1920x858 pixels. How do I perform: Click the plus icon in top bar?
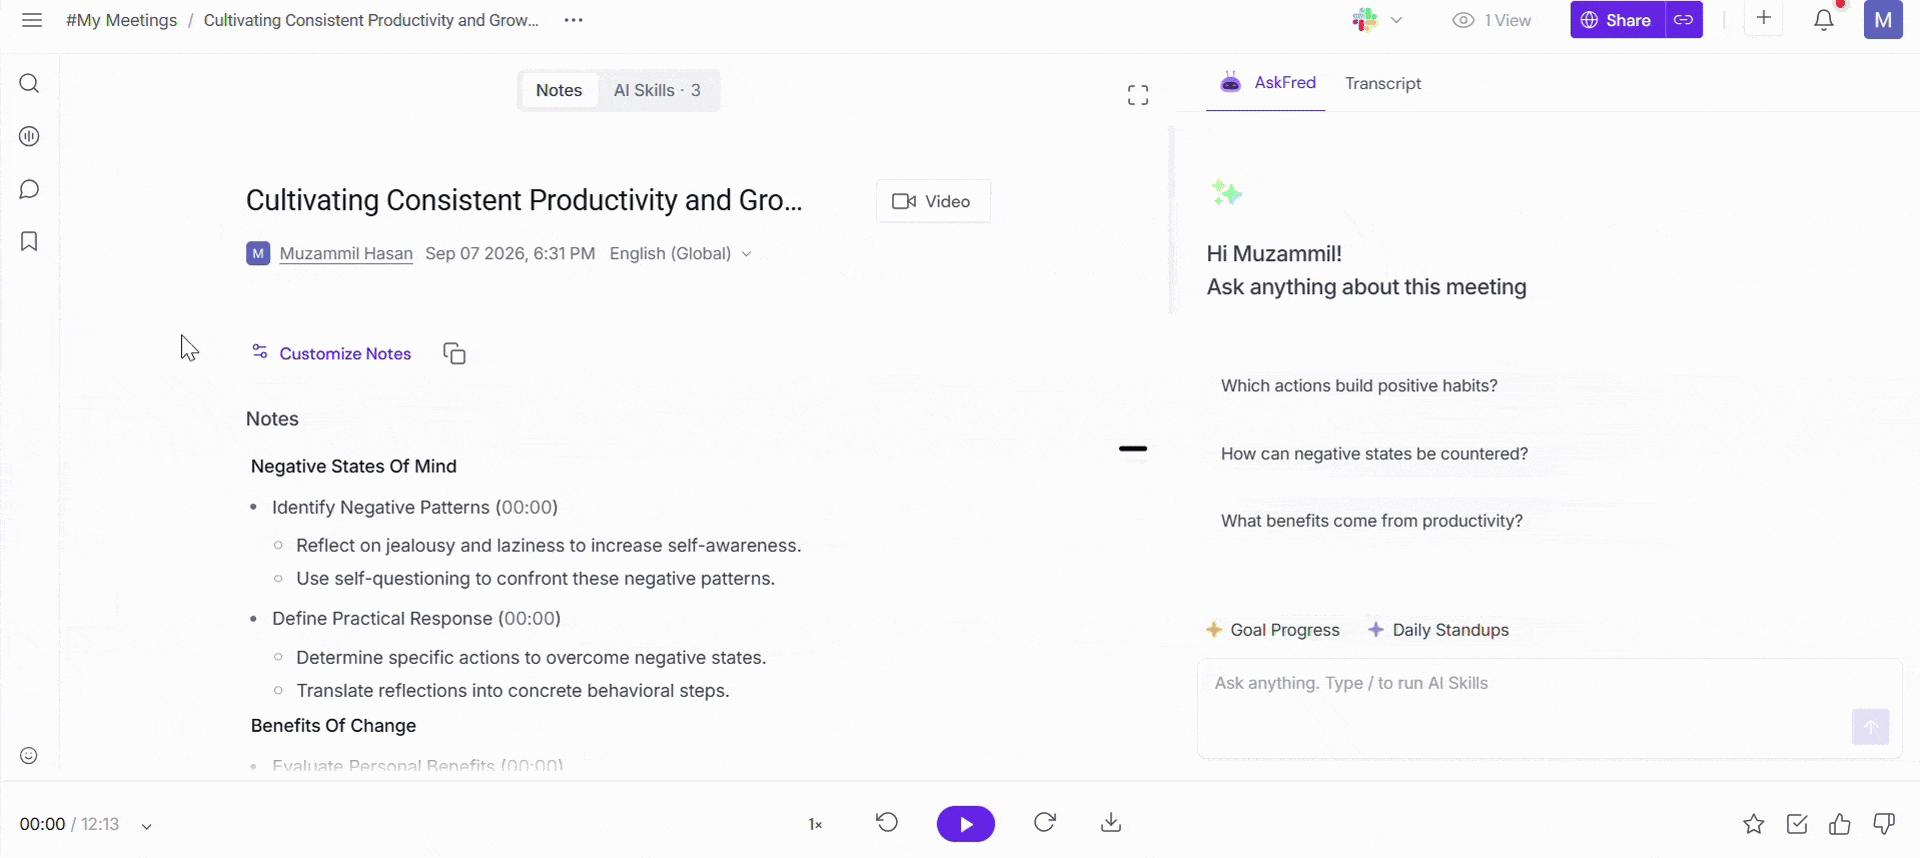(1764, 18)
